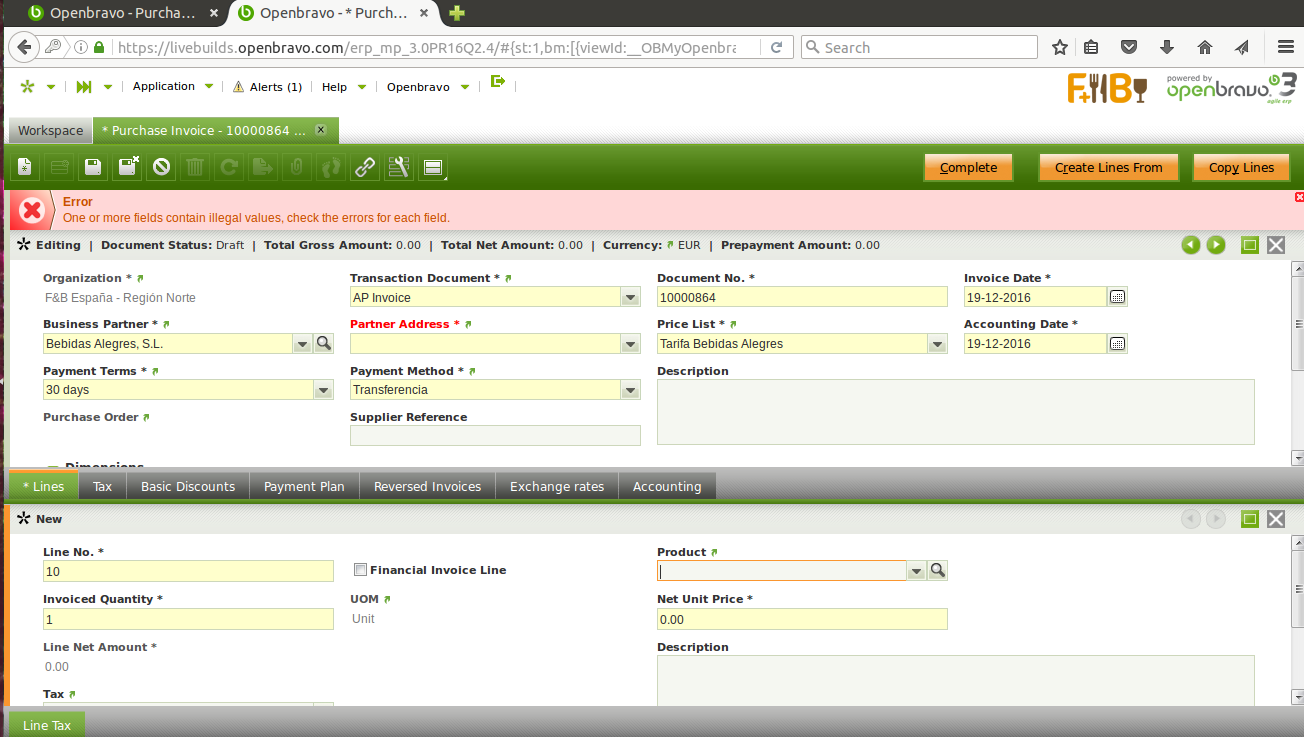Click the Cancel changes toolbar icon
Viewport: 1304px width, 737px height.
click(161, 168)
